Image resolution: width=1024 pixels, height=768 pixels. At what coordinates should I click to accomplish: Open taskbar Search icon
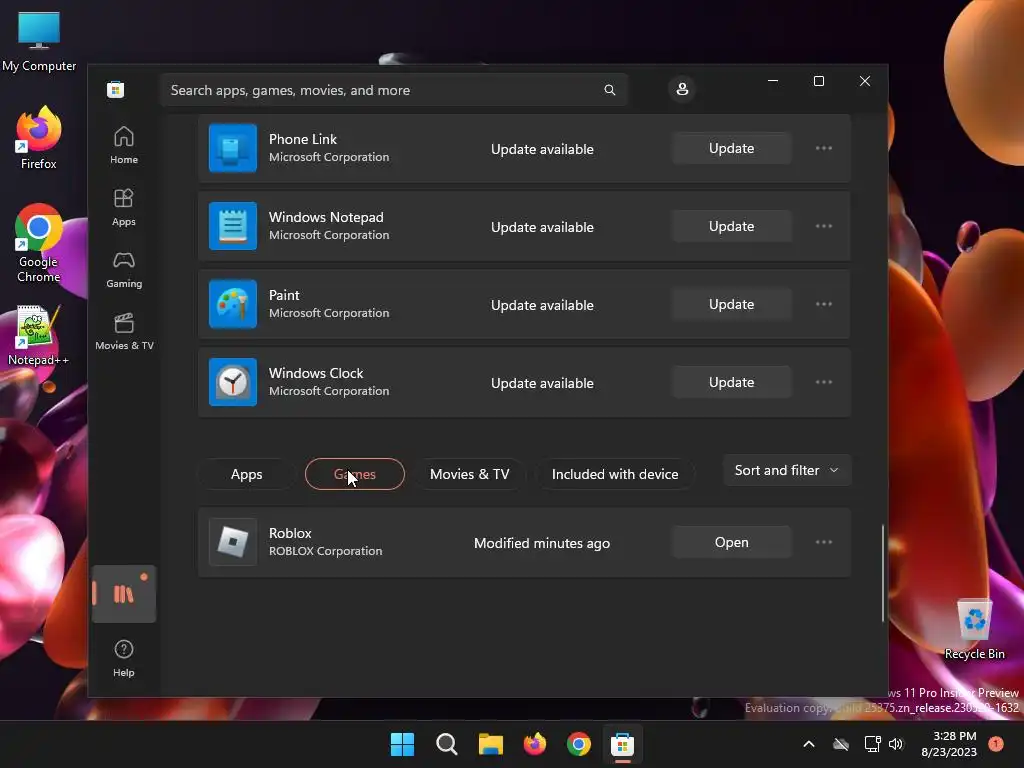tap(447, 744)
